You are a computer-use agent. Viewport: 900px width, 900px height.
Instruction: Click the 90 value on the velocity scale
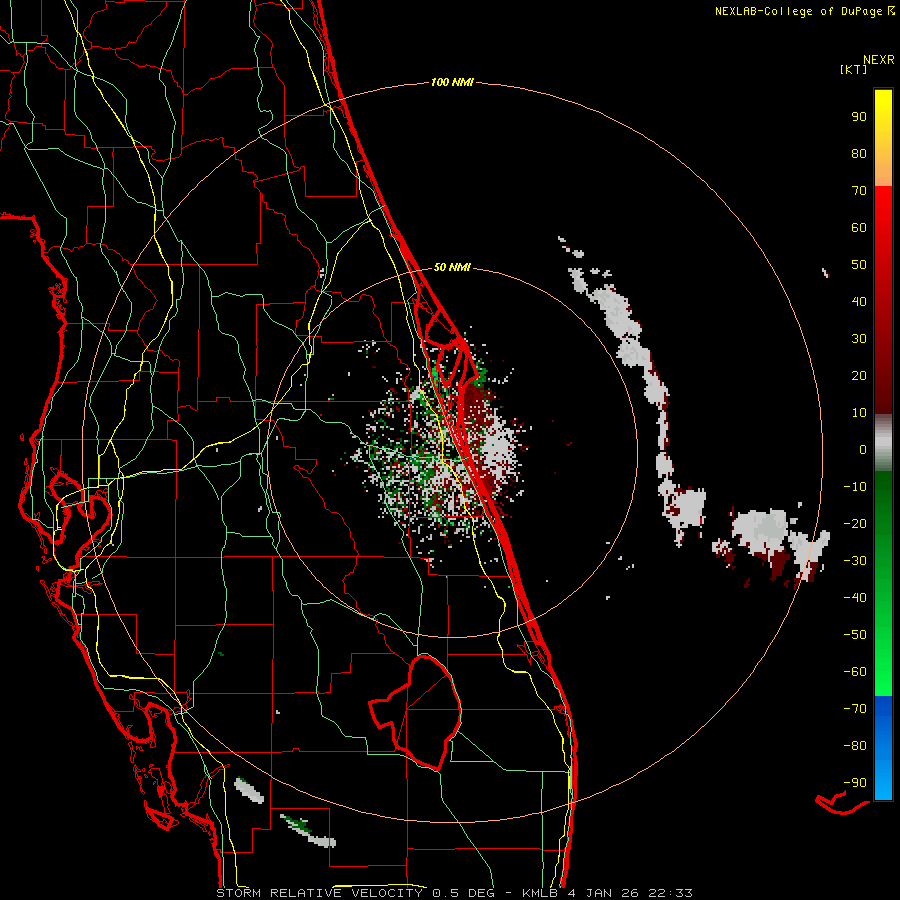point(859,117)
